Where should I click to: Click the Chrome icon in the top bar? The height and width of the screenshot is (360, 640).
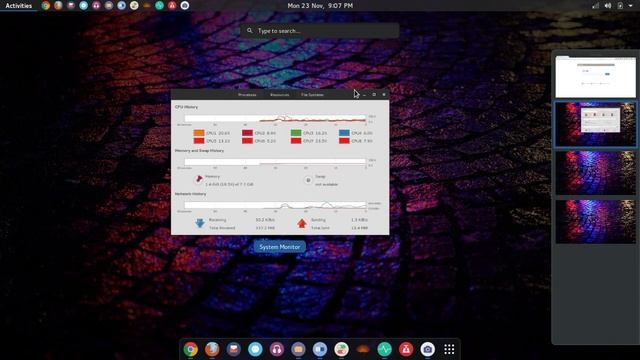click(46, 6)
